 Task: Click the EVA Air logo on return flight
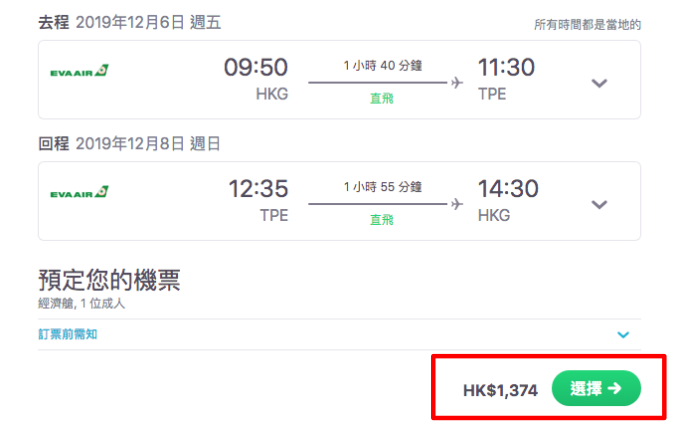(x=79, y=192)
